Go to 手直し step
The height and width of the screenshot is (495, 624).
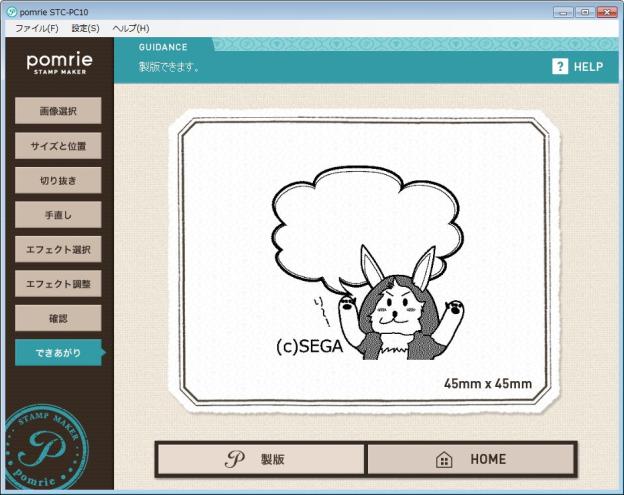(58, 215)
